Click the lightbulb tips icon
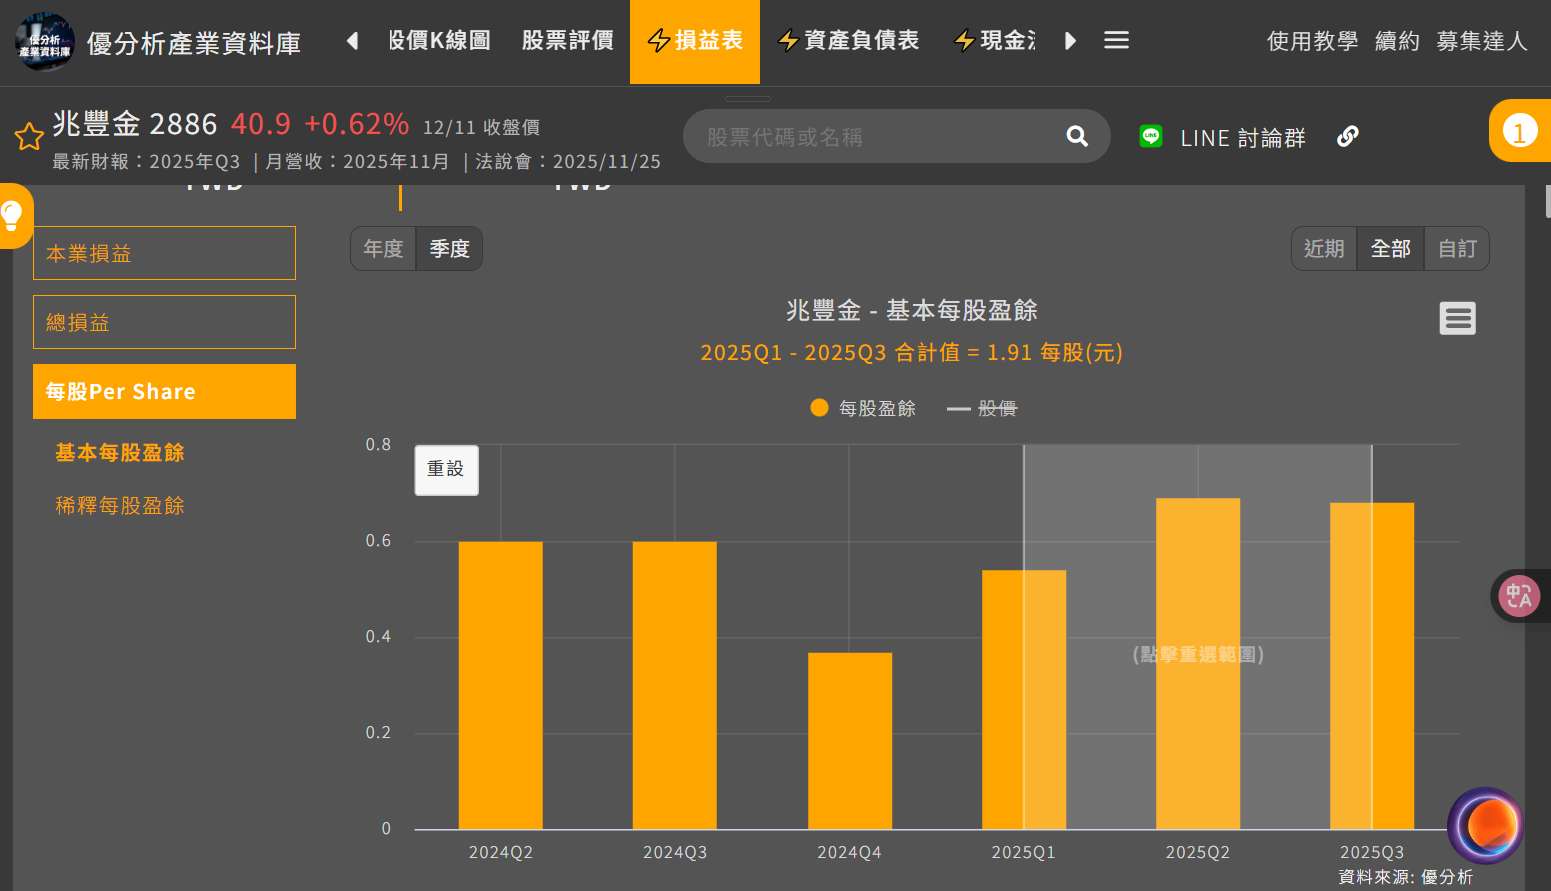1551x891 pixels. (x=13, y=215)
